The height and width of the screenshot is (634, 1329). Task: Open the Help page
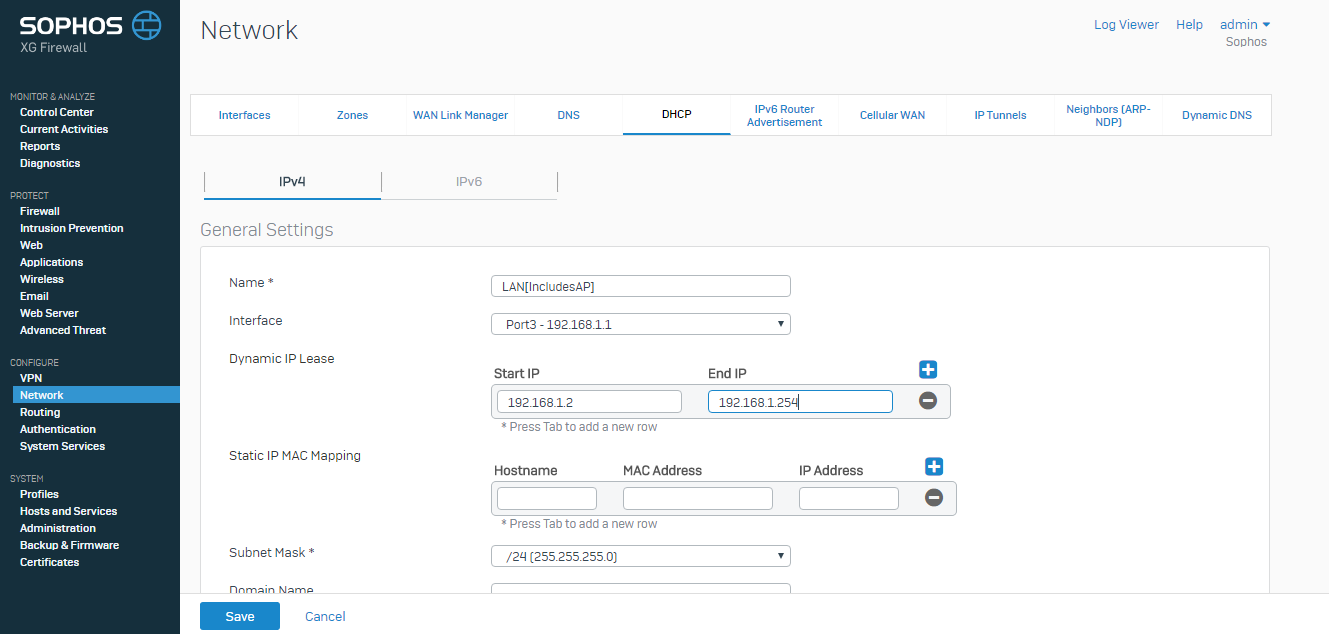click(x=1189, y=24)
